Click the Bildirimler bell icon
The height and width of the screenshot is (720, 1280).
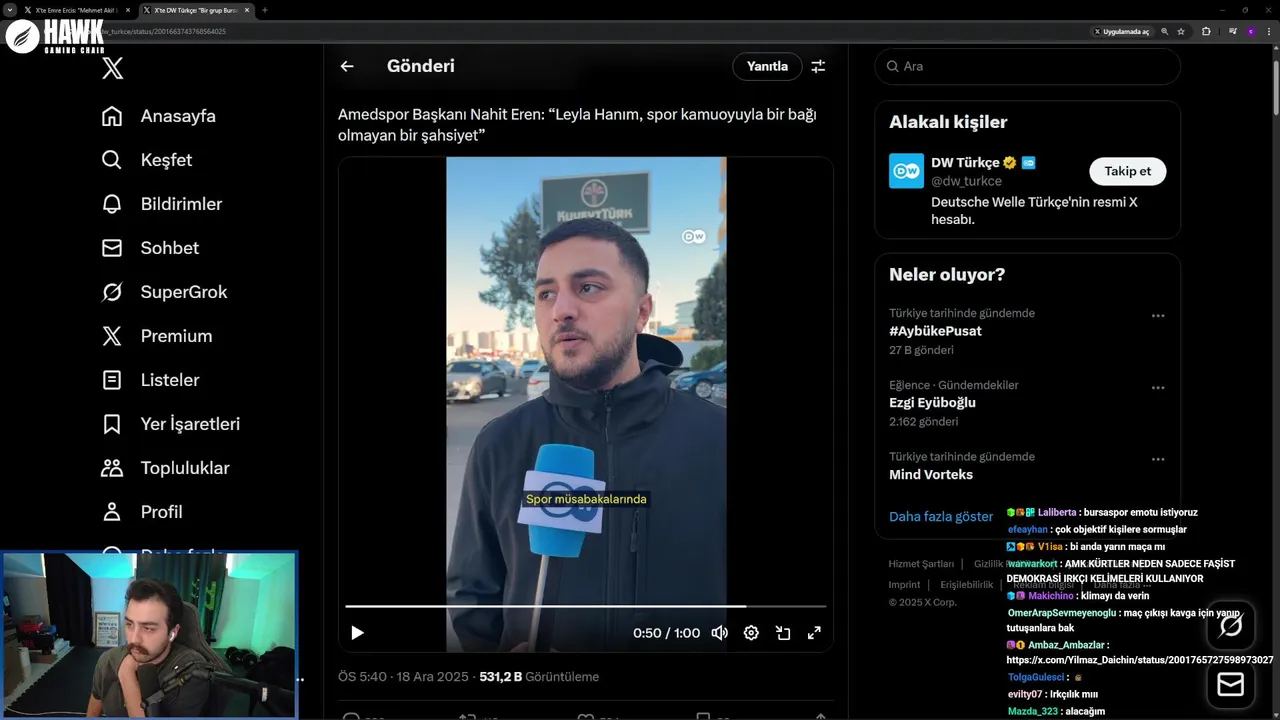point(112,204)
